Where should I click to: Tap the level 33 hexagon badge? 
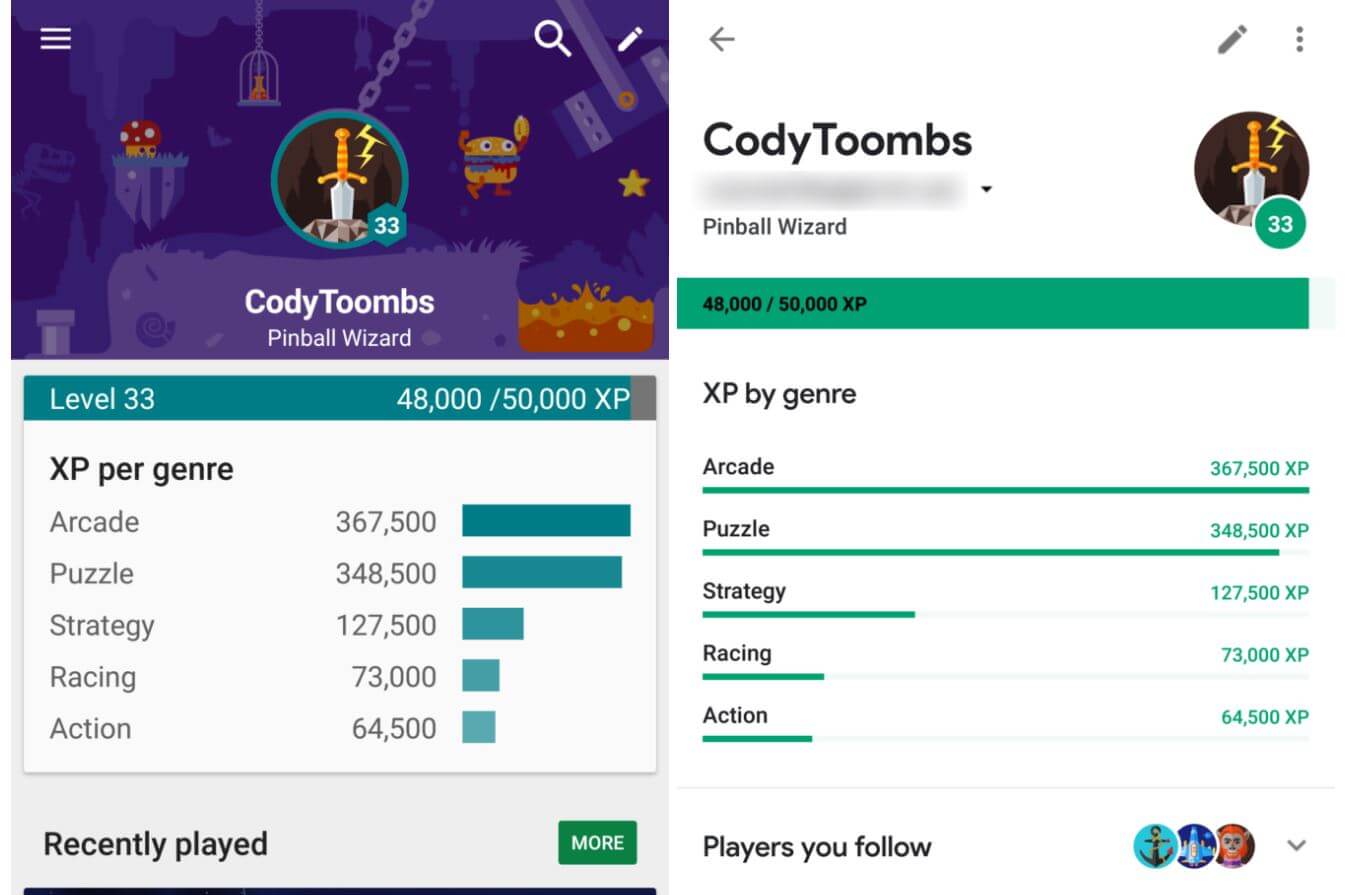click(x=386, y=226)
